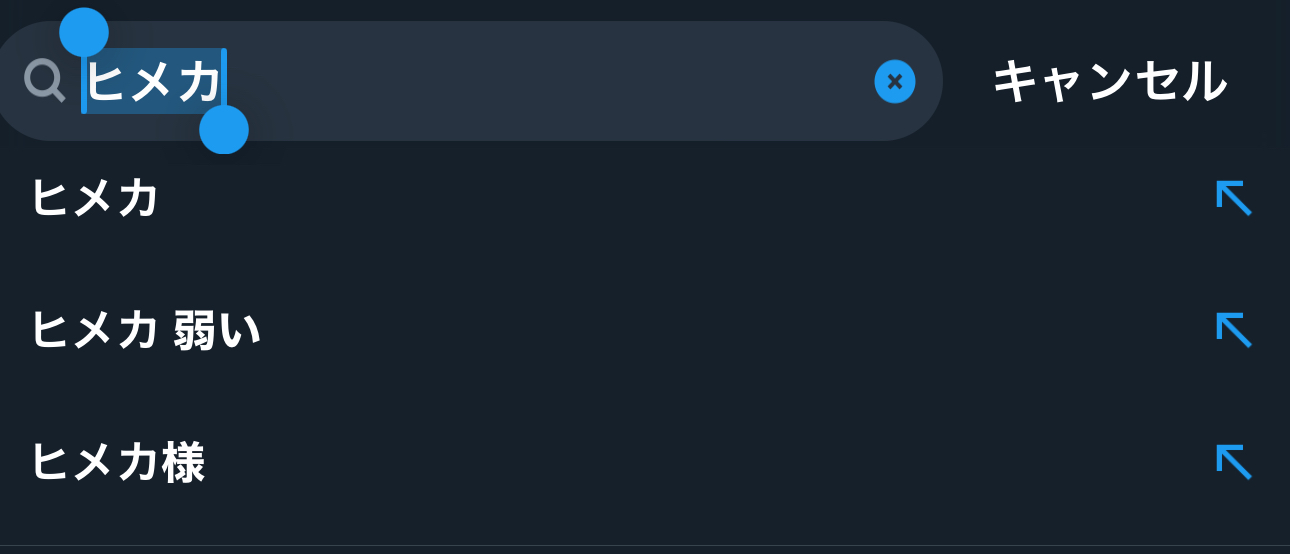Insert ヒメカ 弱い using its arrow icon
The width and height of the screenshot is (1290, 554).
[x=1234, y=330]
